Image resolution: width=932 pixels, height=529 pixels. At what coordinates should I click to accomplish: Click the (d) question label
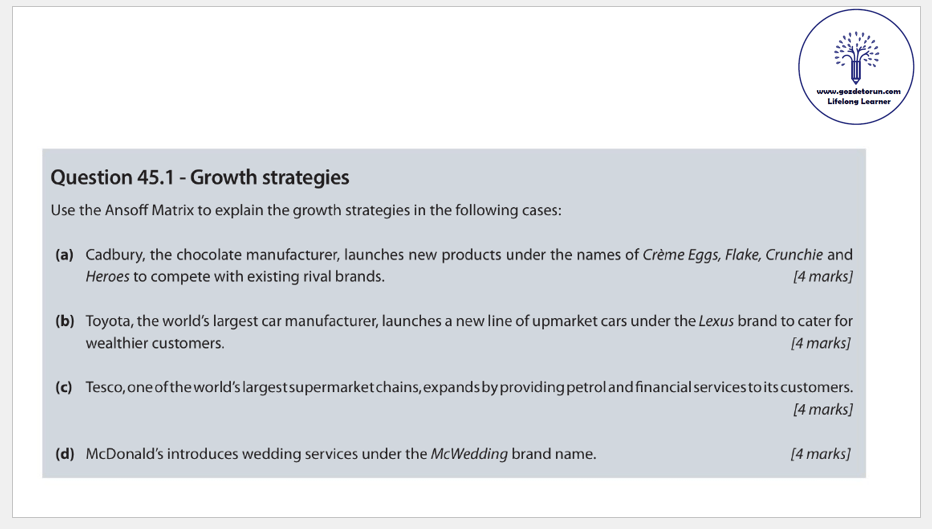[64, 454]
